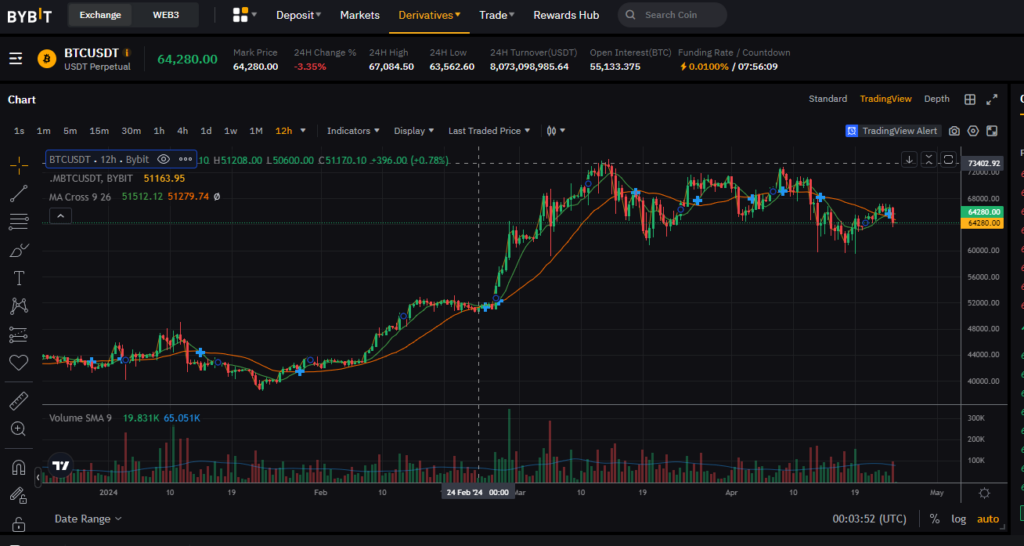
Task: Select the 1h timeframe
Action: tap(159, 131)
